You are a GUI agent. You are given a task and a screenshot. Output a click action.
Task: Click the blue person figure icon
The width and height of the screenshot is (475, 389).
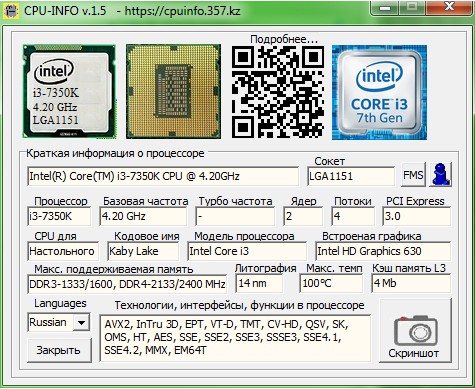(x=441, y=174)
